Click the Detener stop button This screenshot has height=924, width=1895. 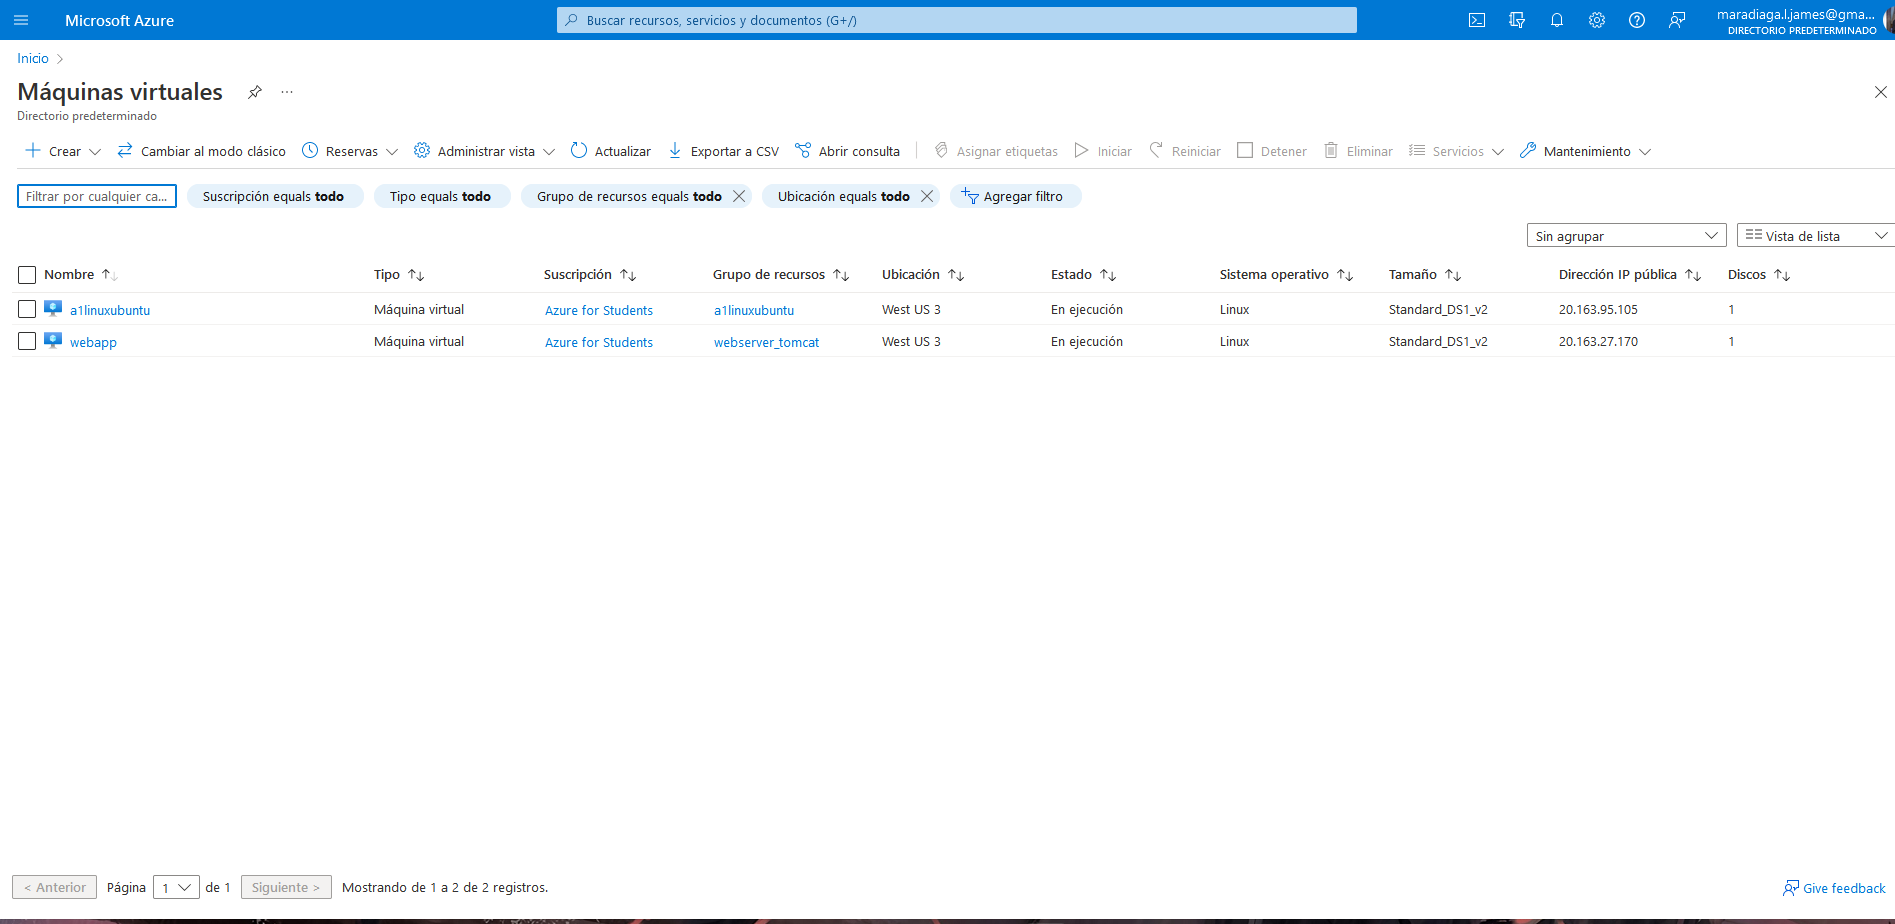pyautogui.click(x=1272, y=151)
